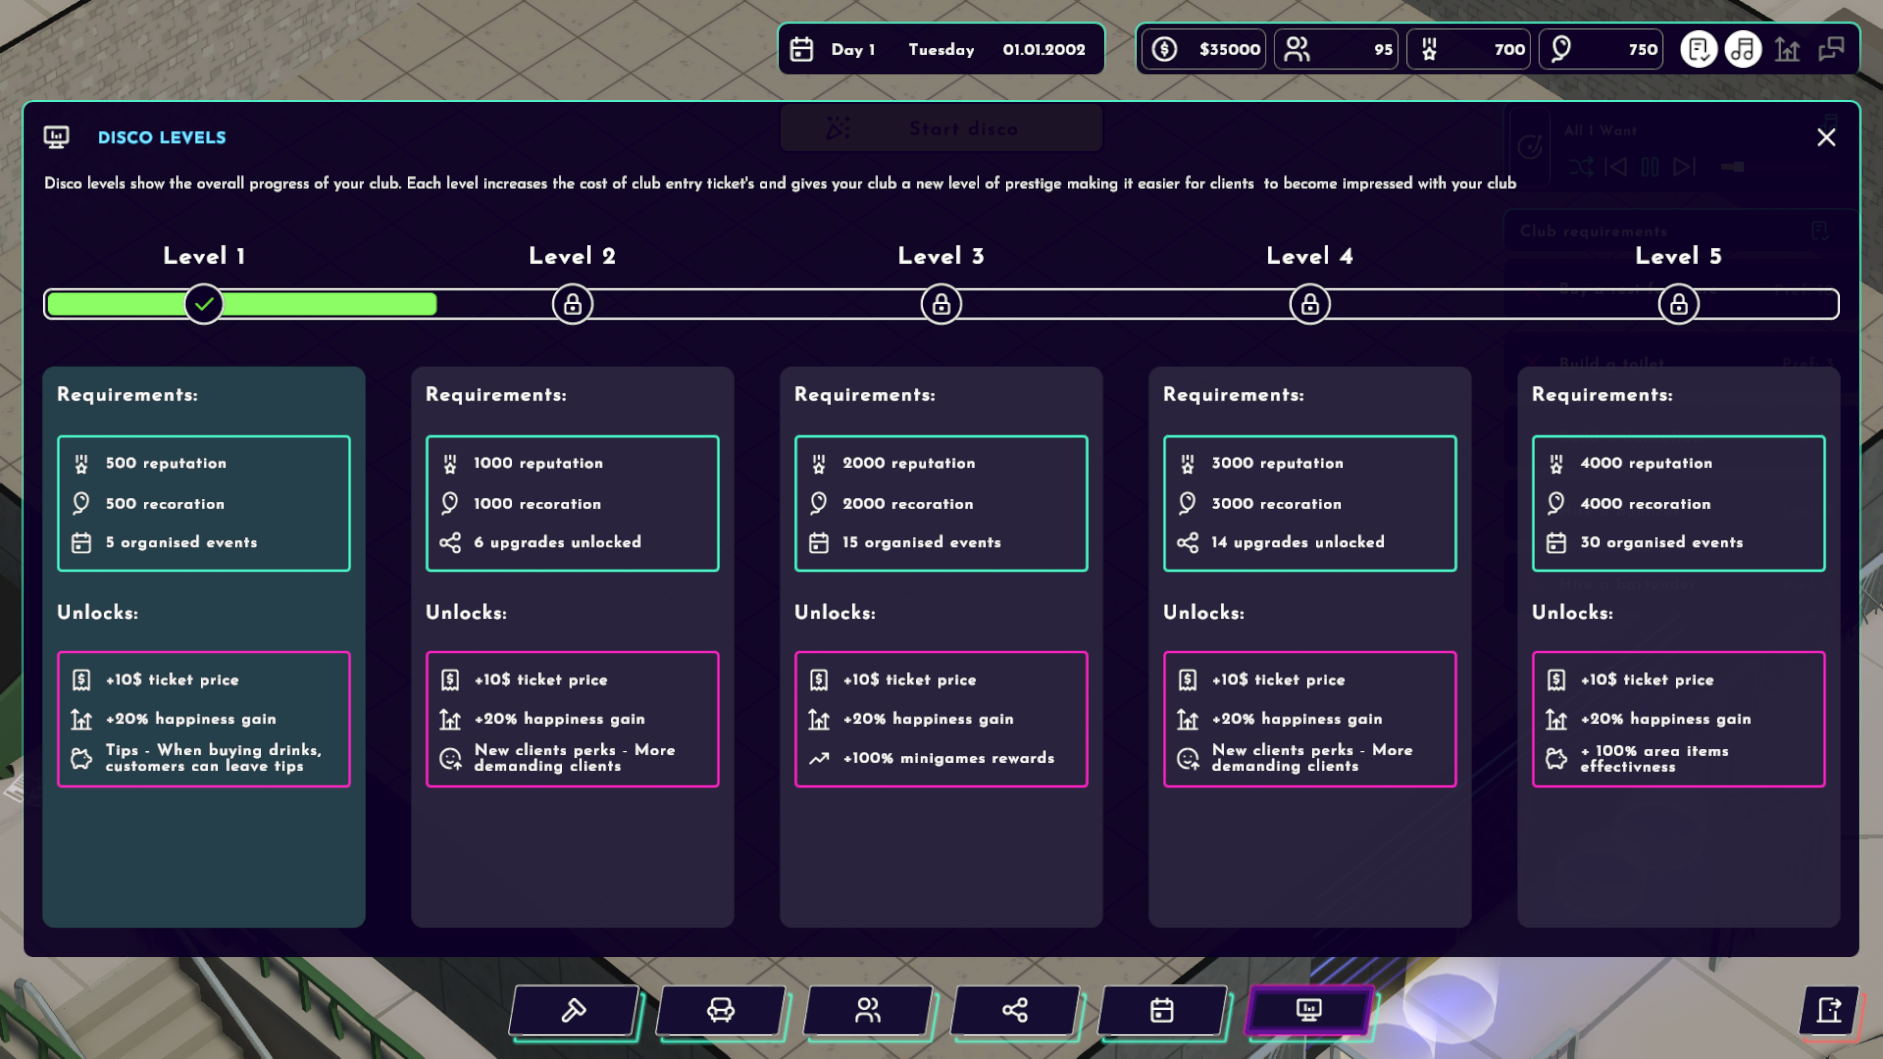This screenshot has height=1059, width=1883.
Task: Toggle the club requirements list button
Action: (1698, 49)
